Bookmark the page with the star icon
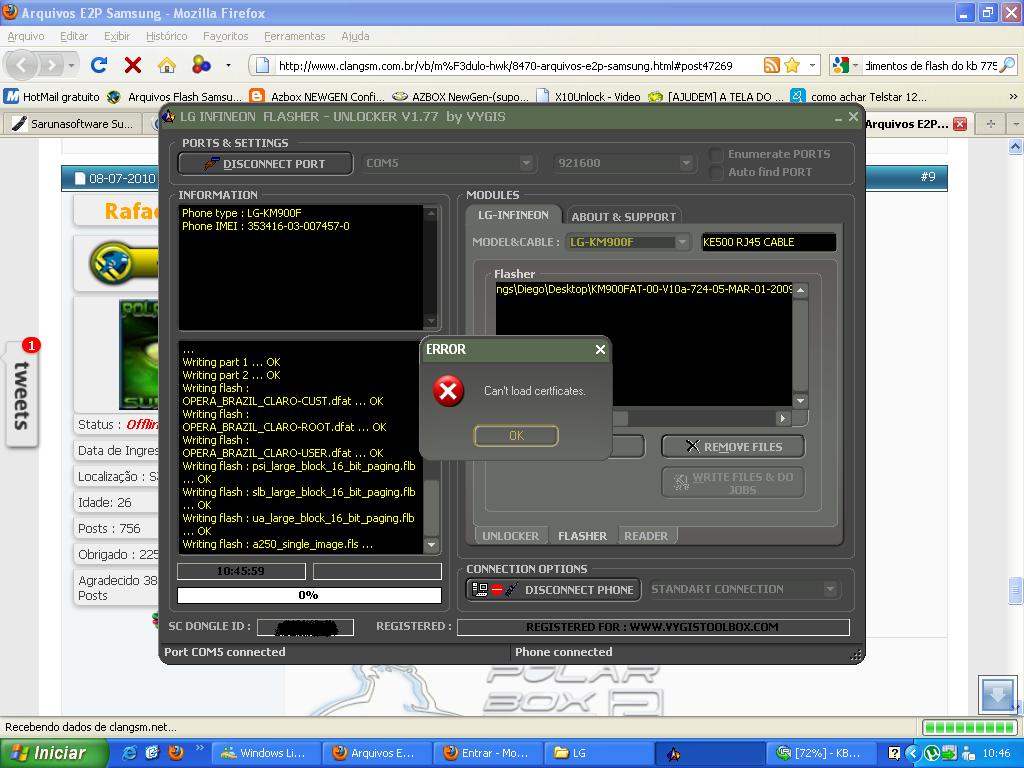The width and height of the screenshot is (1024, 768). pyautogui.click(x=792, y=65)
